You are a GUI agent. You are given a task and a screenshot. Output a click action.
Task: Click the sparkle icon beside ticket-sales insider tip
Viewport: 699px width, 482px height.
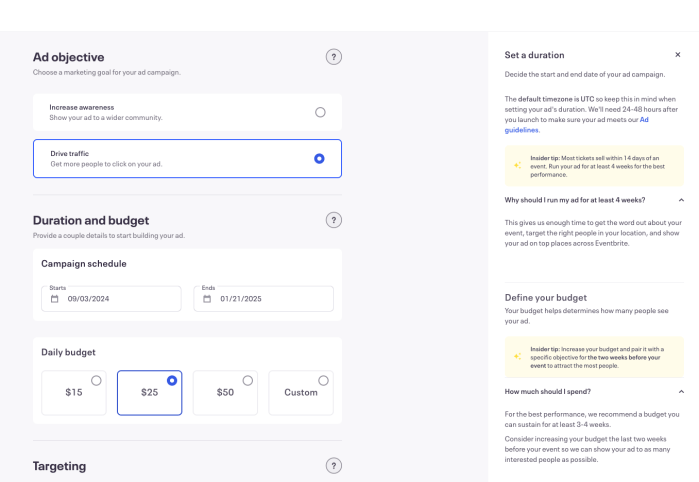(517, 165)
